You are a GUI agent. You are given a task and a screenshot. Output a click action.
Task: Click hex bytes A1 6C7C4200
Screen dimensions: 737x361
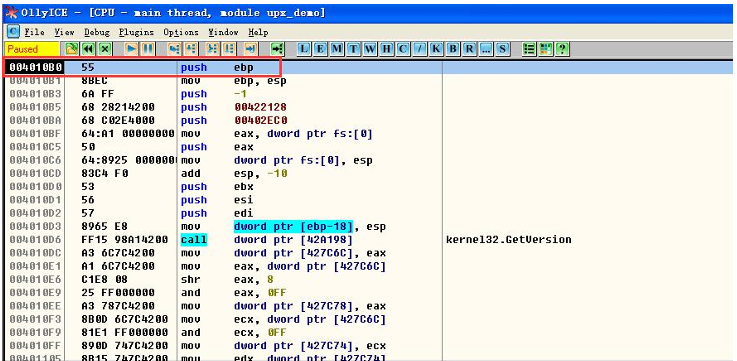pyautogui.click(x=119, y=266)
